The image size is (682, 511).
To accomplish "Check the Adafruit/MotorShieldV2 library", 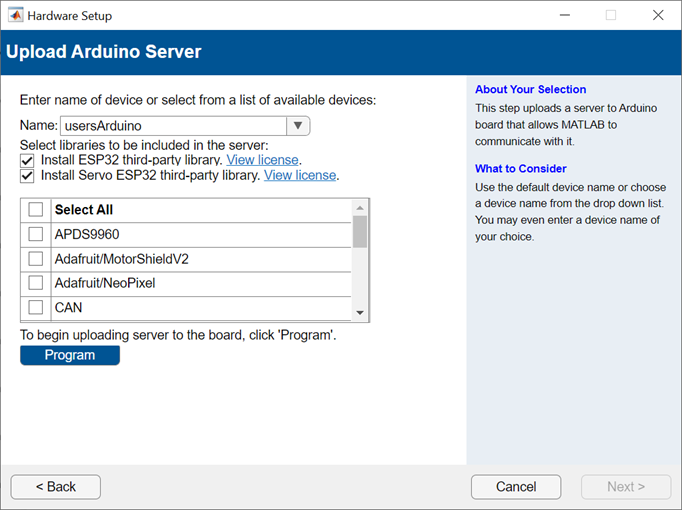I will pos(36,259).
